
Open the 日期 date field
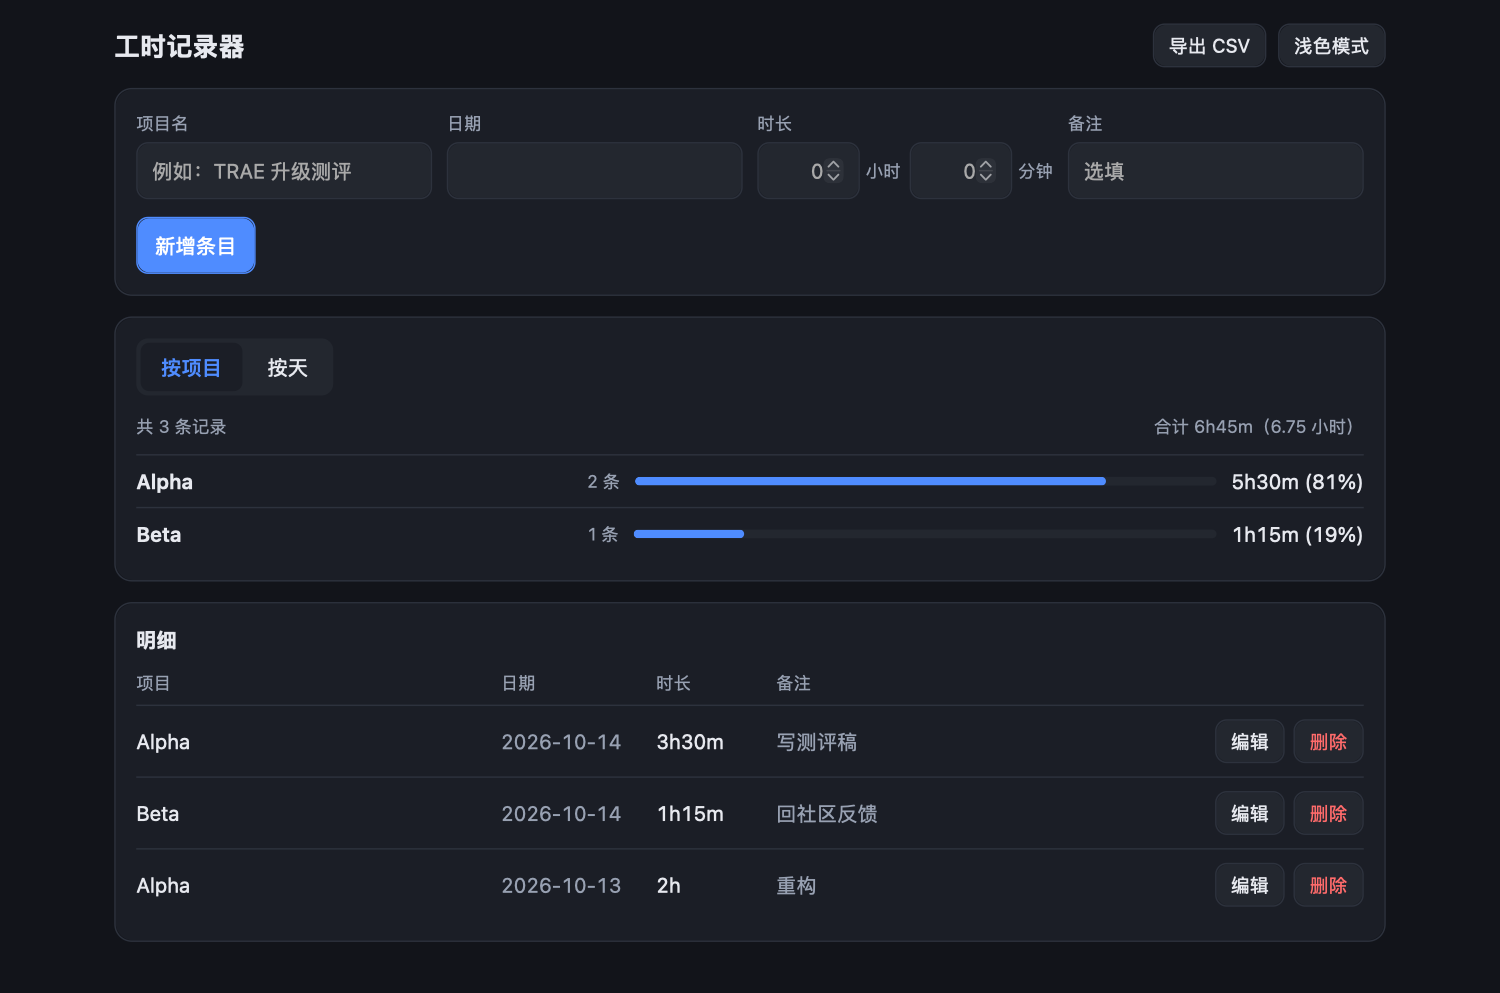click(x=594, y=171)
